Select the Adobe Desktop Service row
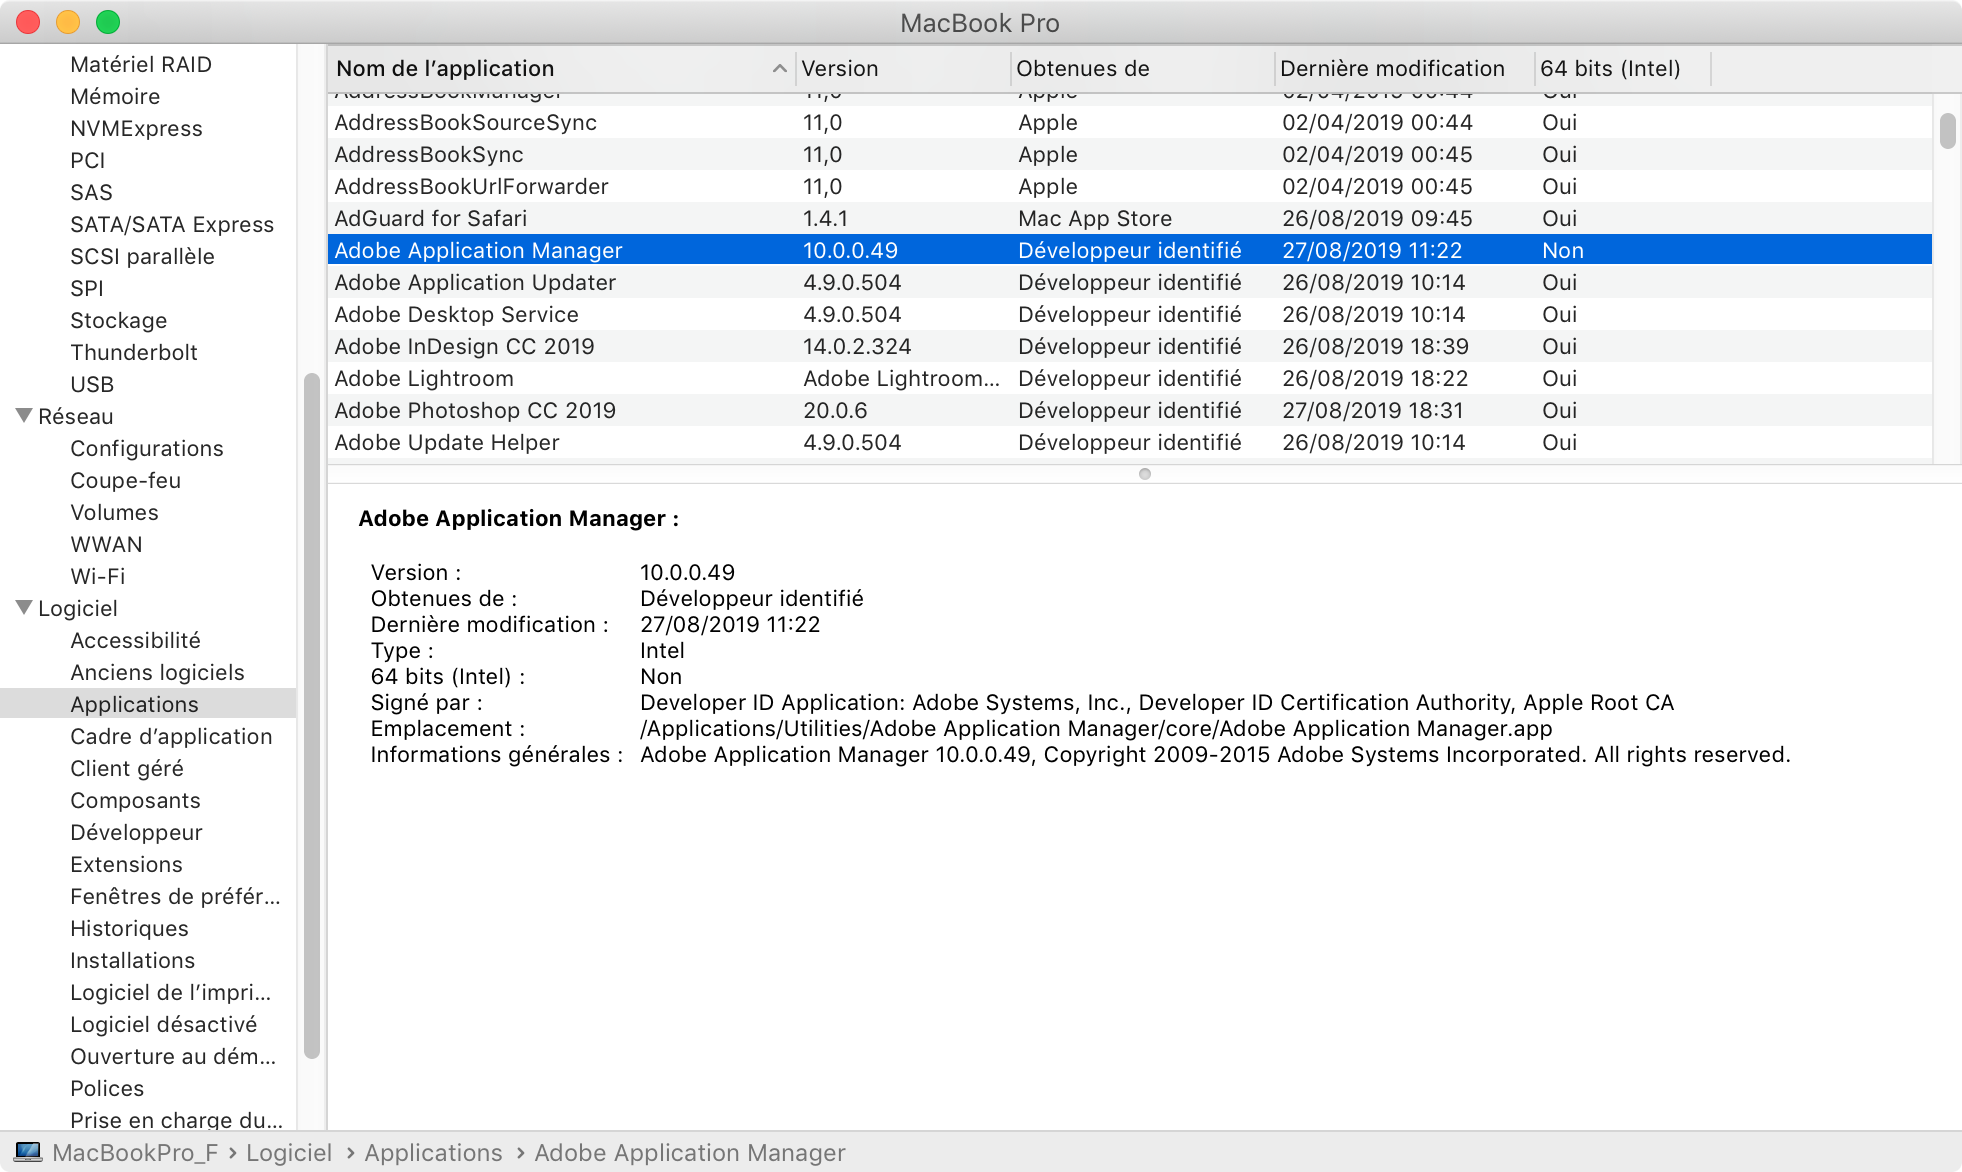Image resolution: width=1962 pixels, height=1172 pixels. pyautogui.click(x=1130, y=314)
